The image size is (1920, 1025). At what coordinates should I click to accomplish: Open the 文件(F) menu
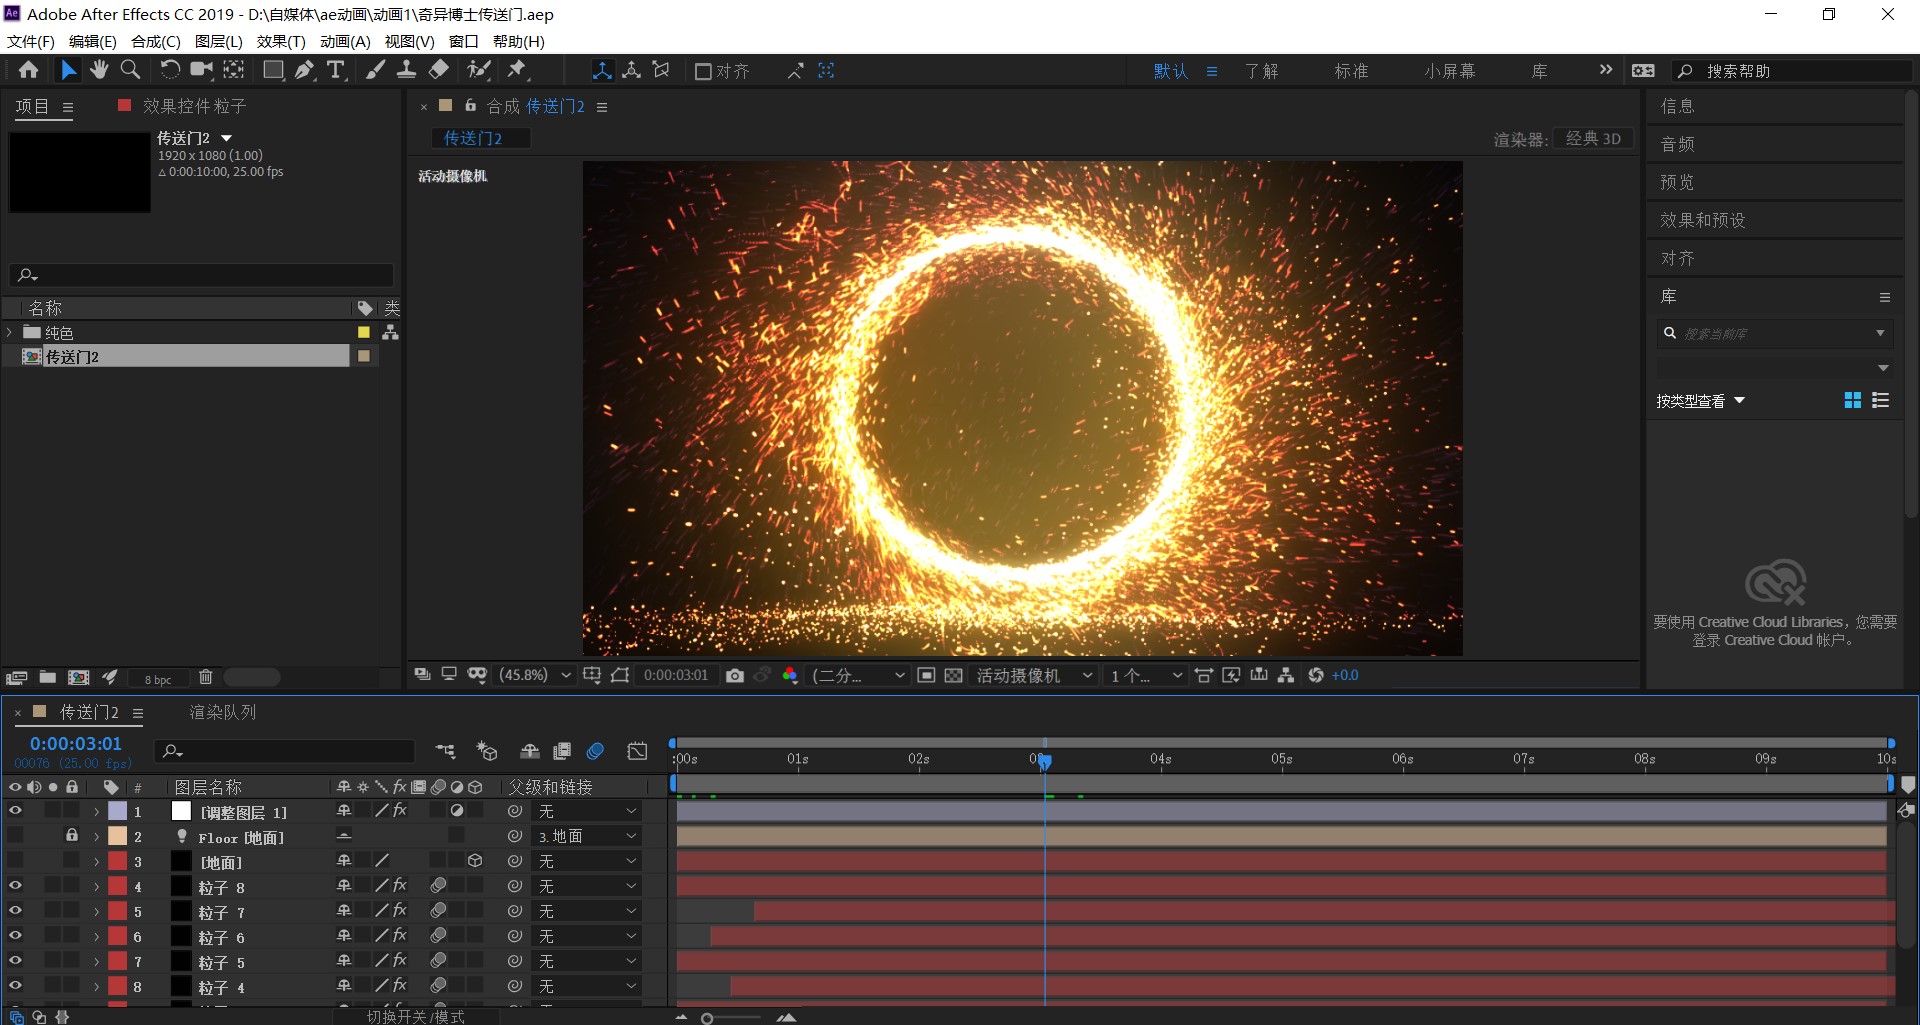(31, 41)
